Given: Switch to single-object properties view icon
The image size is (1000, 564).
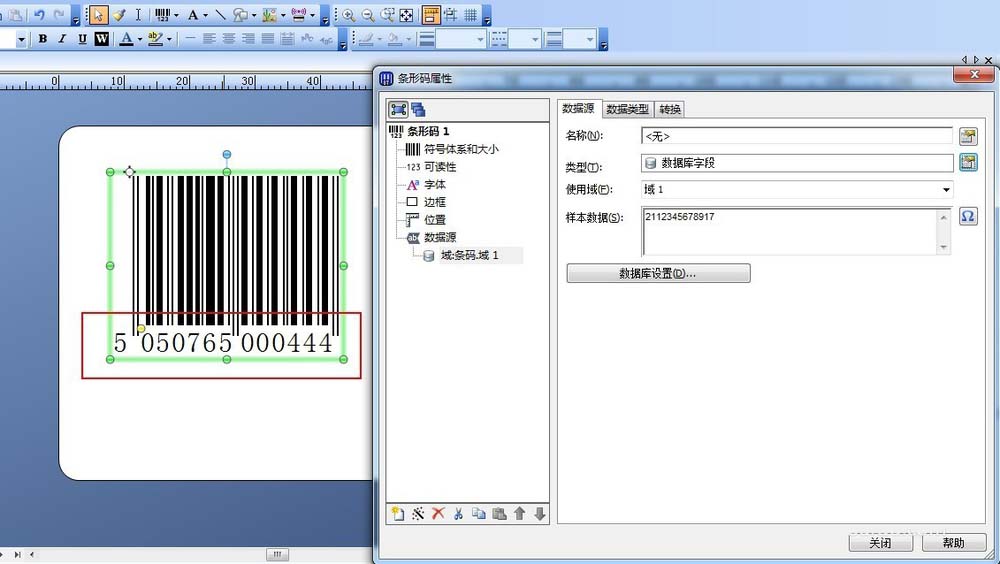Looking at the screenshot, I should coord(399,109).
